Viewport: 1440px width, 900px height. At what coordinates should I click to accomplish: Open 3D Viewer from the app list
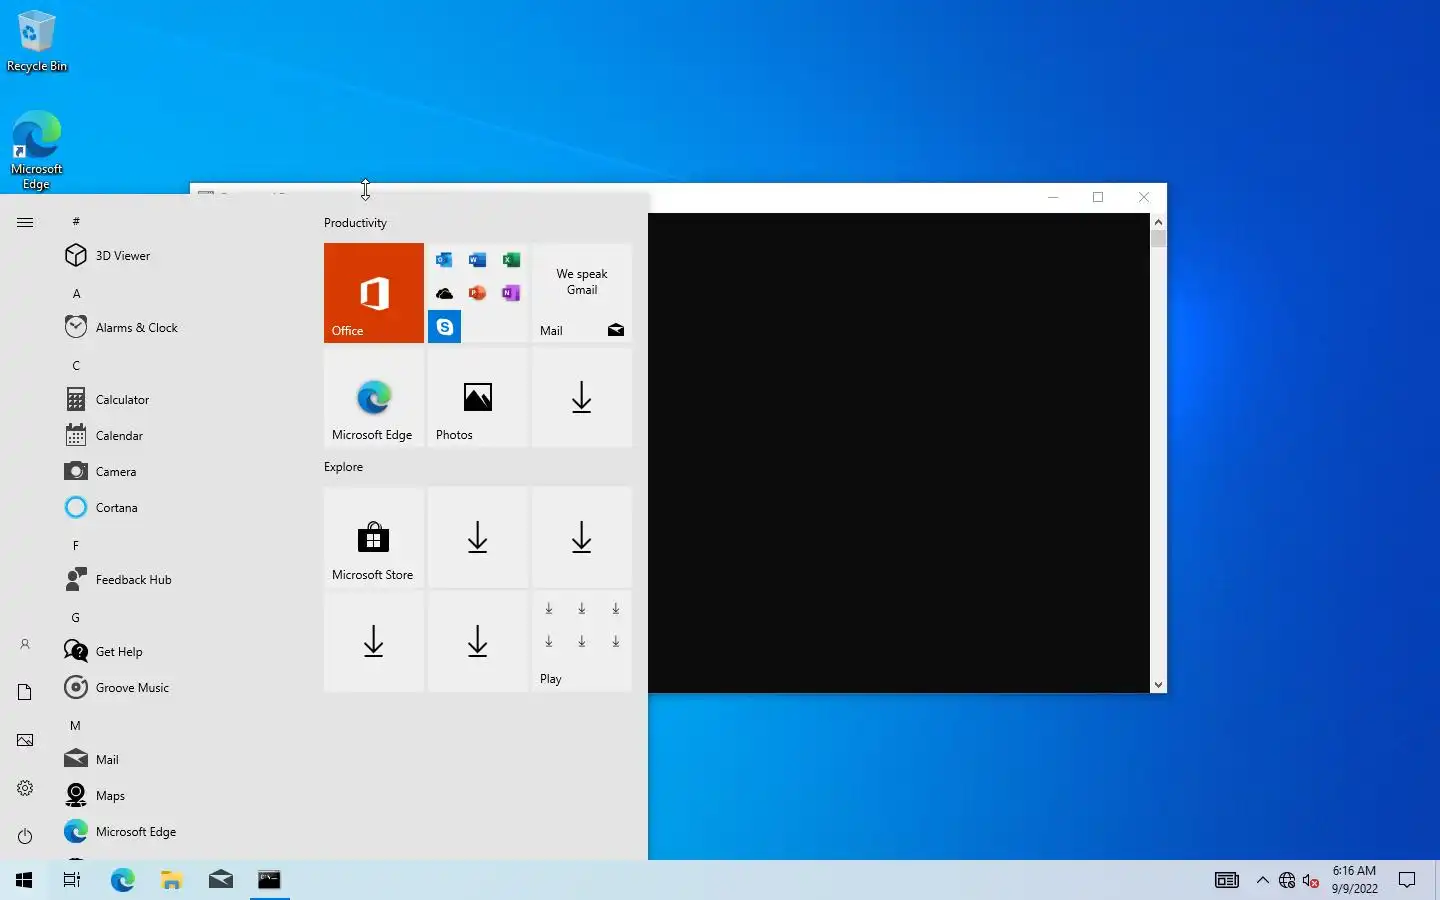click(x=180, y=256)
